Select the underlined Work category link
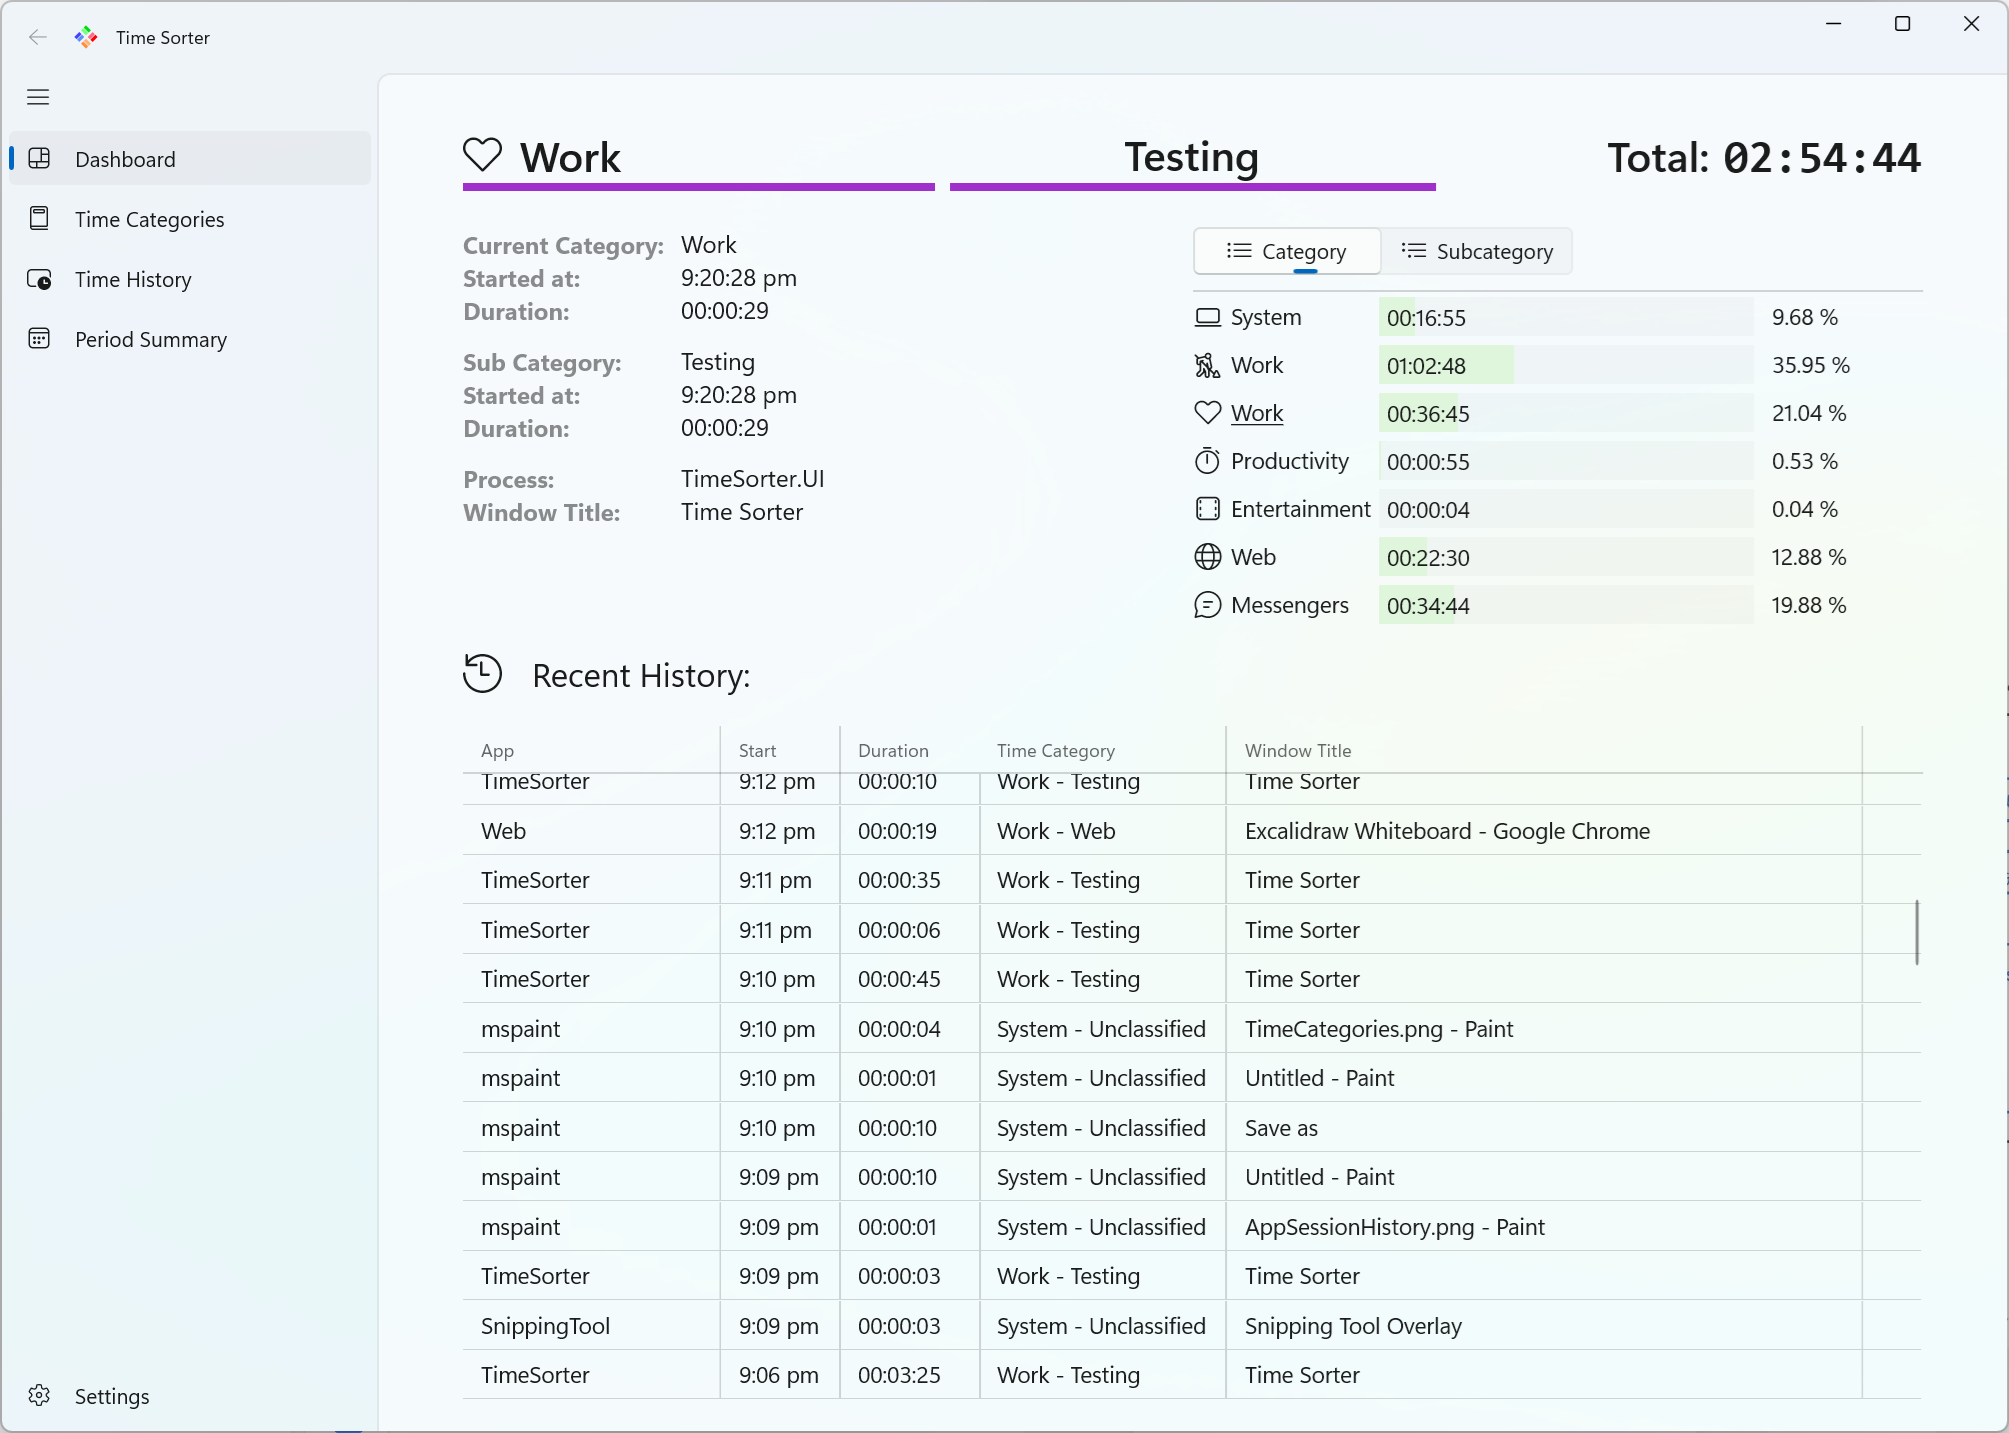The image size is (2009, 1433). [x=1257, y=412]
